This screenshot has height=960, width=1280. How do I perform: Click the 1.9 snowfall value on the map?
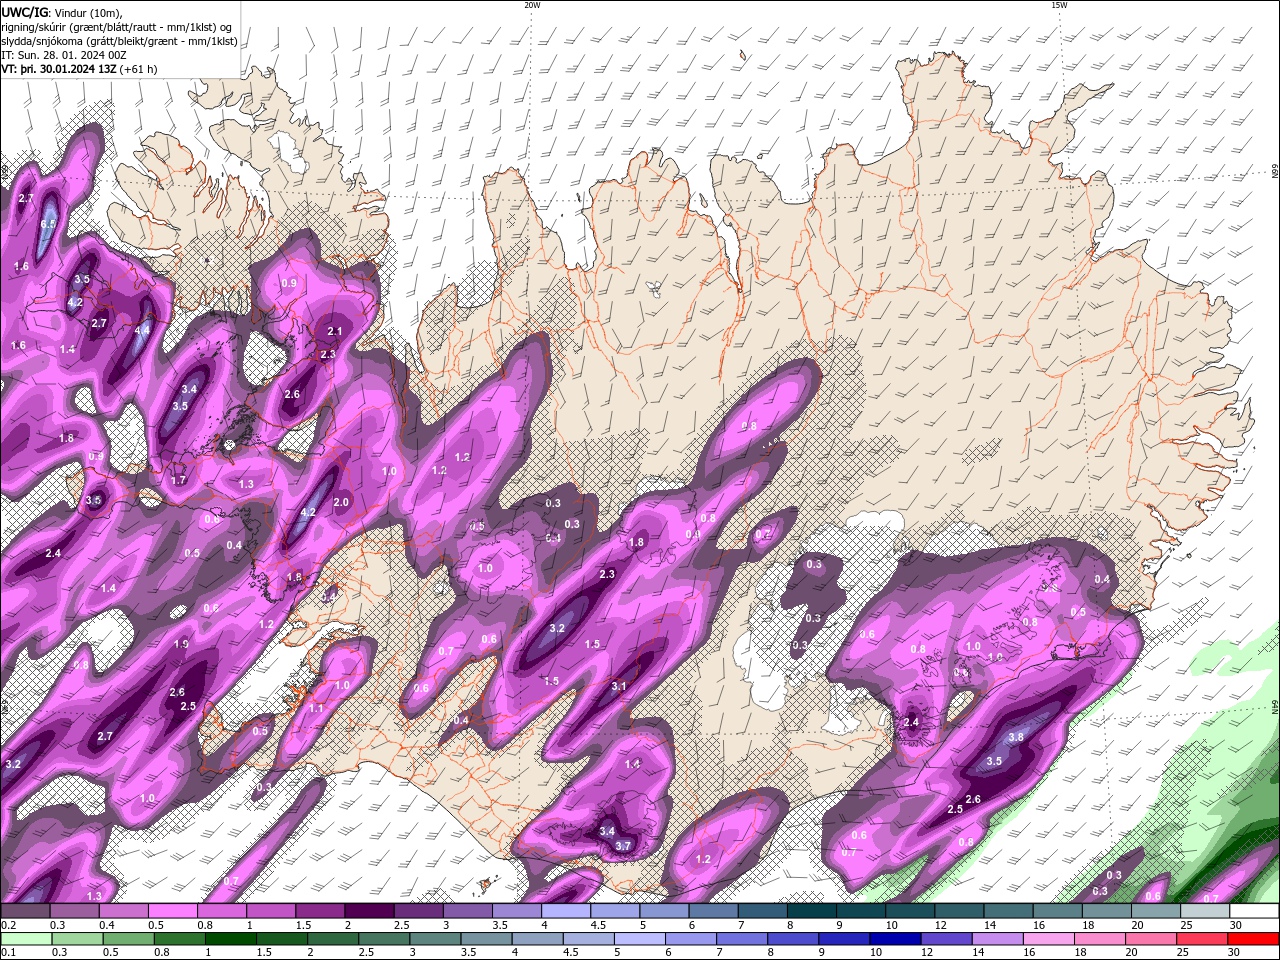tap(181, 644)
